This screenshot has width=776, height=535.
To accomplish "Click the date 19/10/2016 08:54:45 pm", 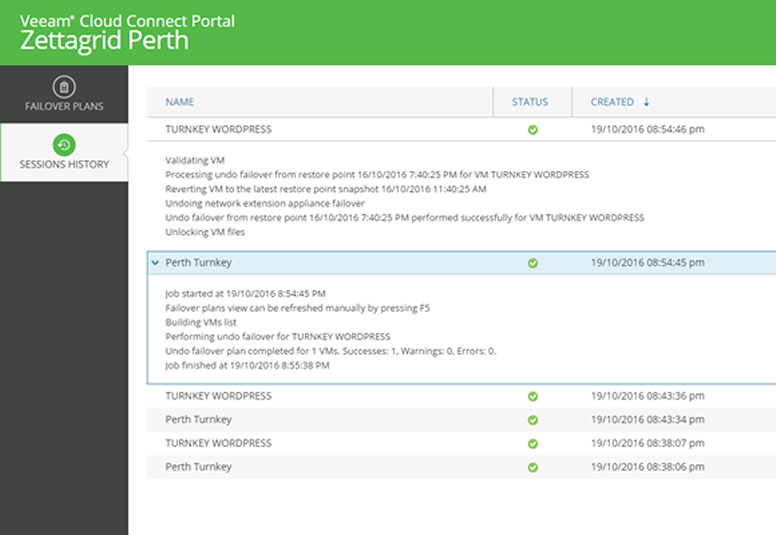I will click(x=647, y=262).
